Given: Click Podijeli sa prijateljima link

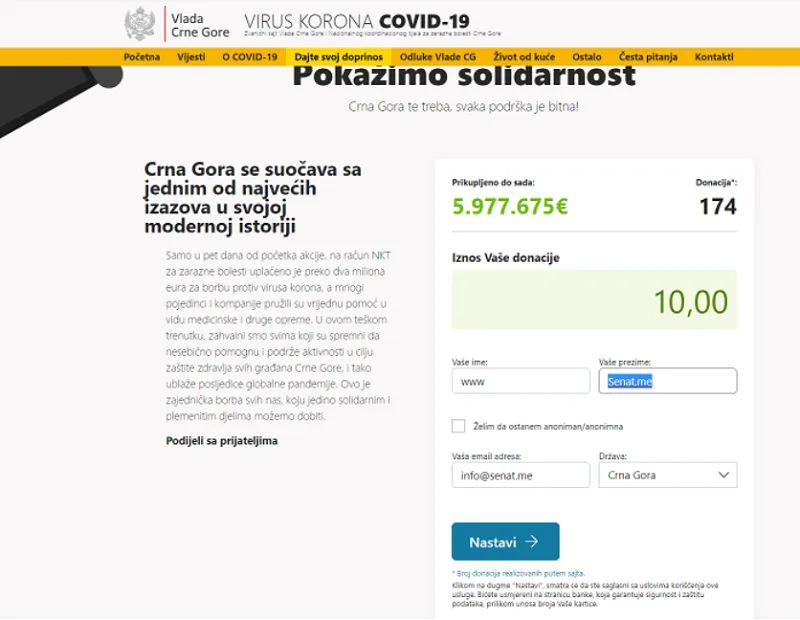Looking at the screenshot, I should tap(221, 440).
